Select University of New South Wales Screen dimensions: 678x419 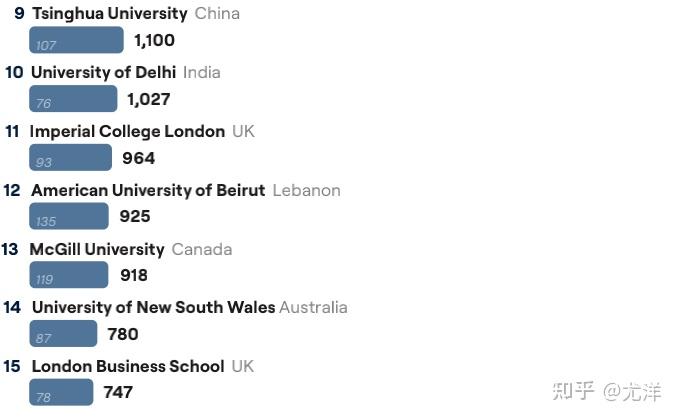pos(154,307)
